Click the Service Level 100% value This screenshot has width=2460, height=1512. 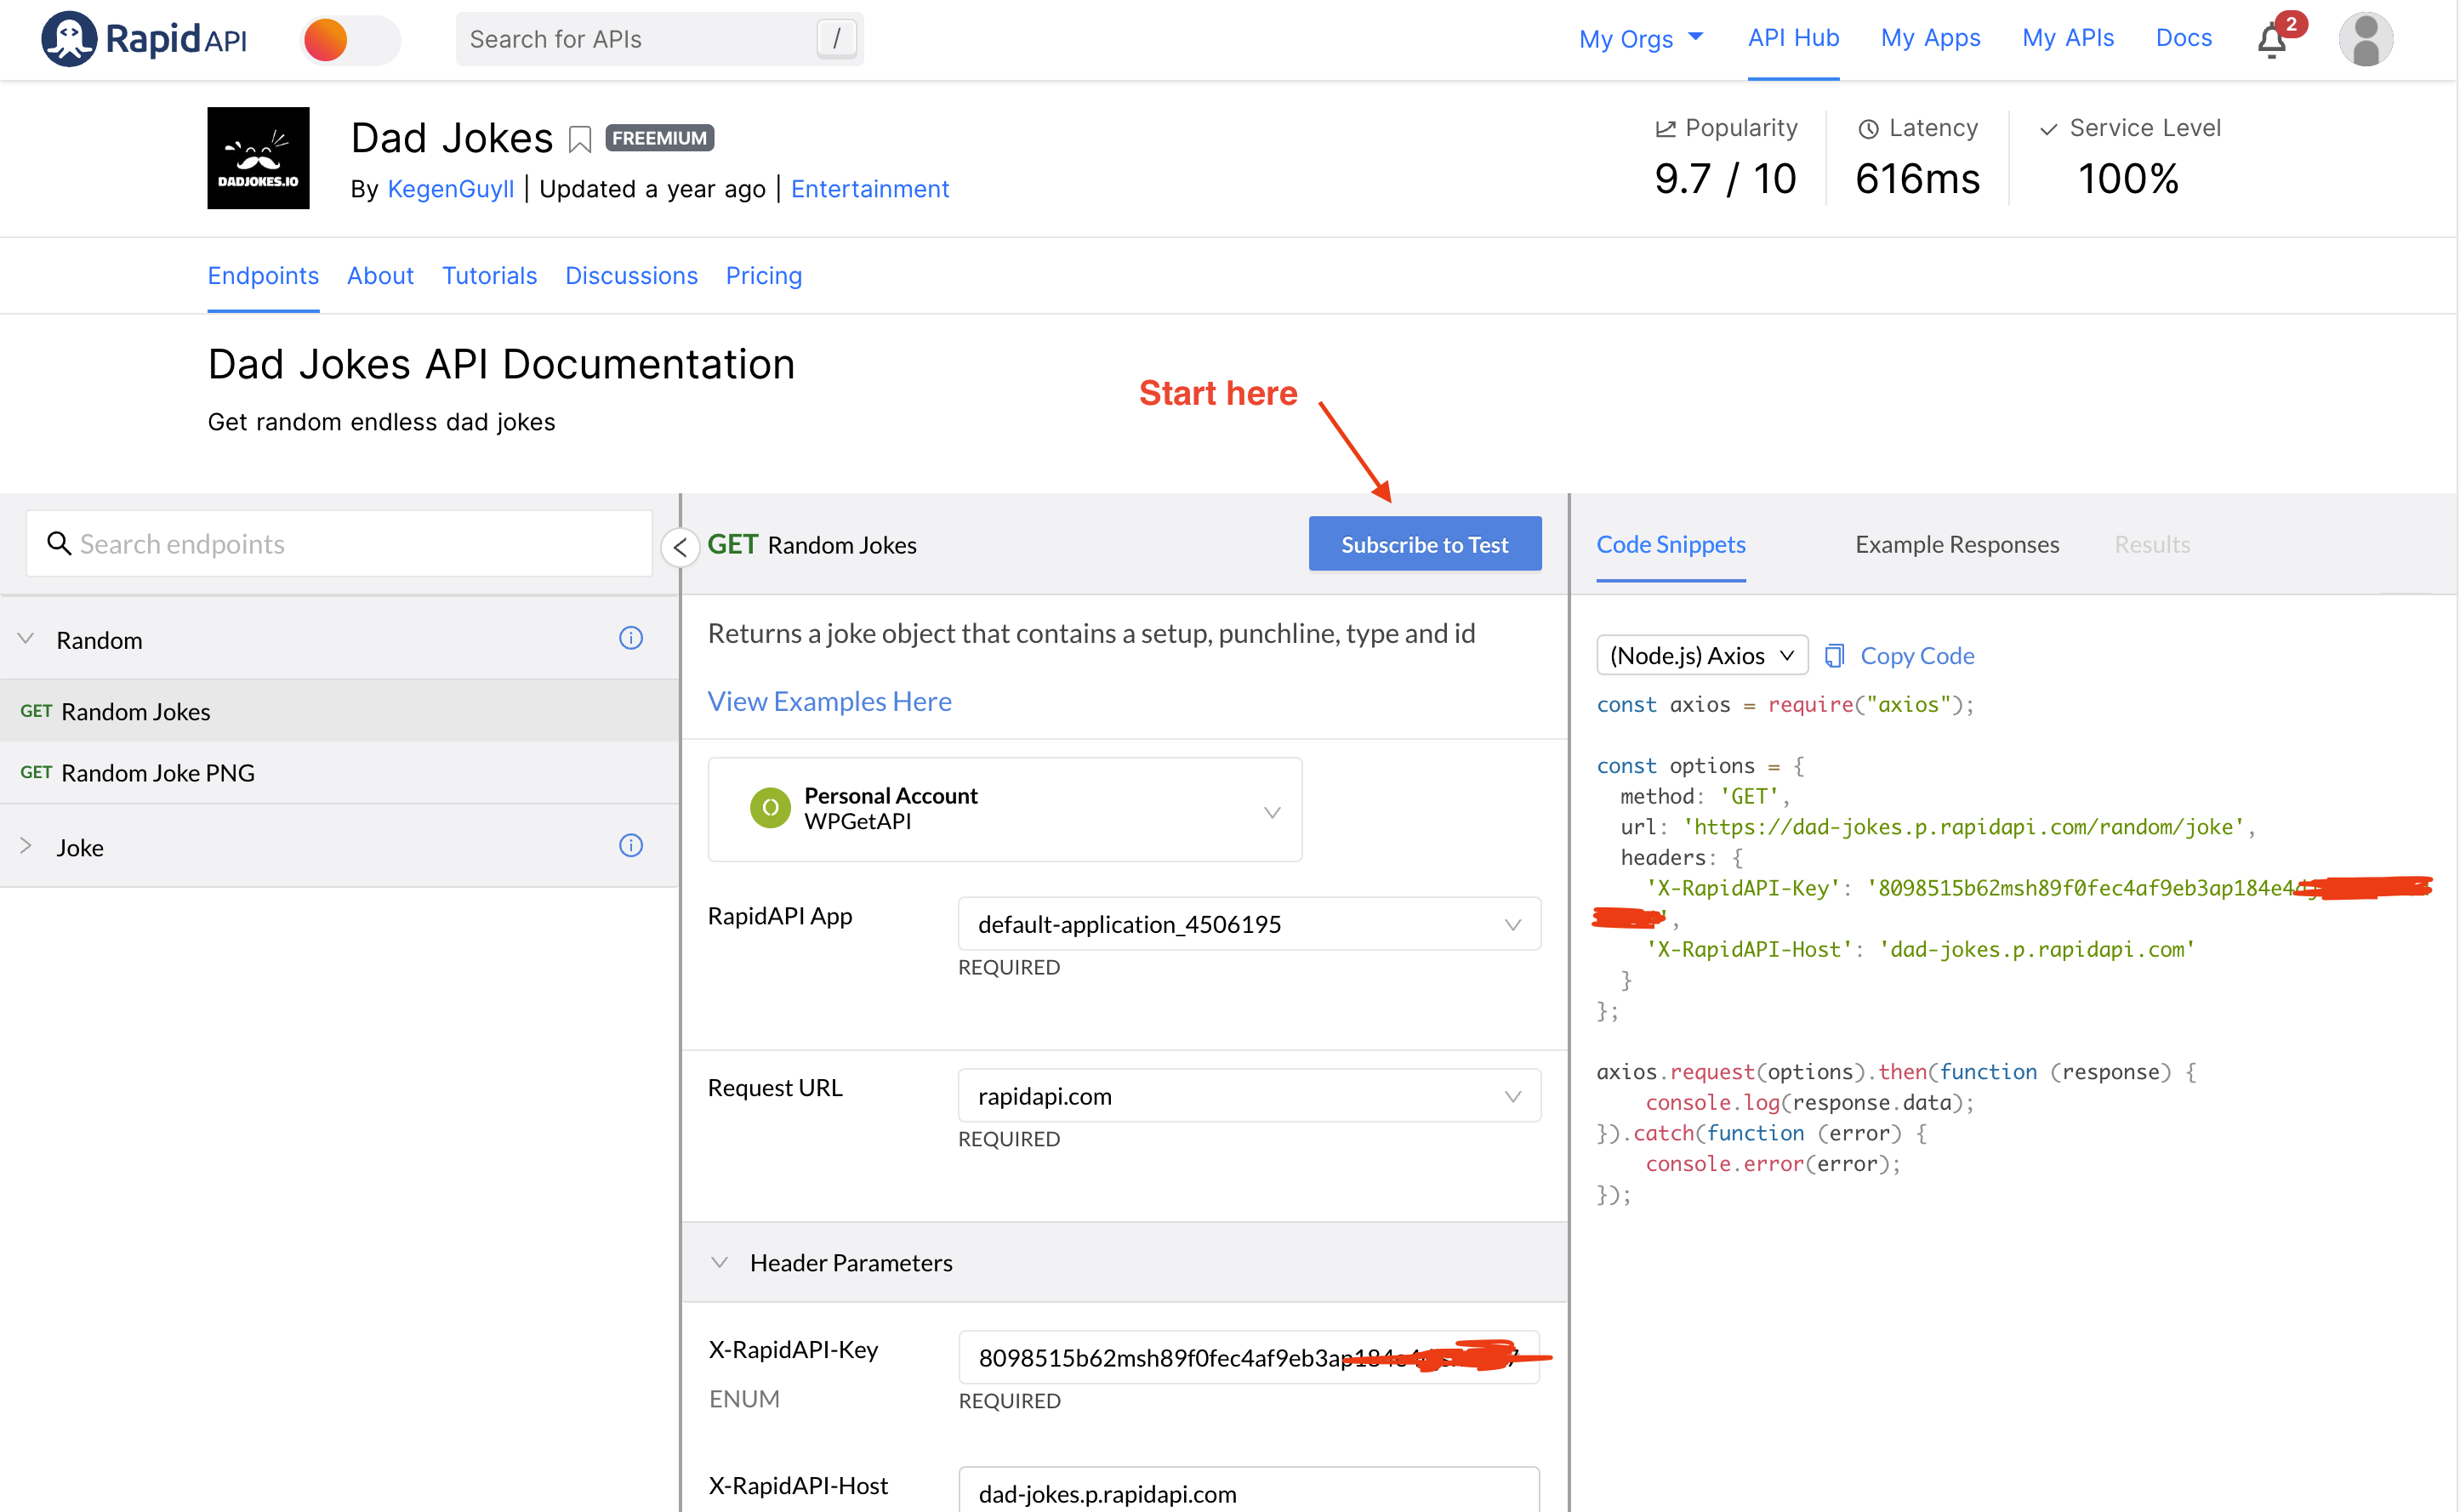click(2128, 179)
